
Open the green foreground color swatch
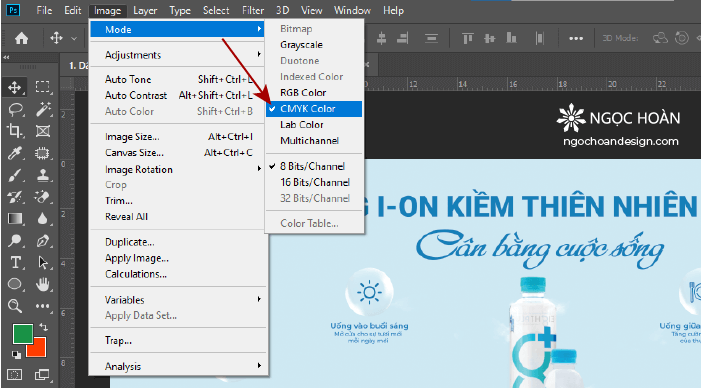click(x=22, y=334)
